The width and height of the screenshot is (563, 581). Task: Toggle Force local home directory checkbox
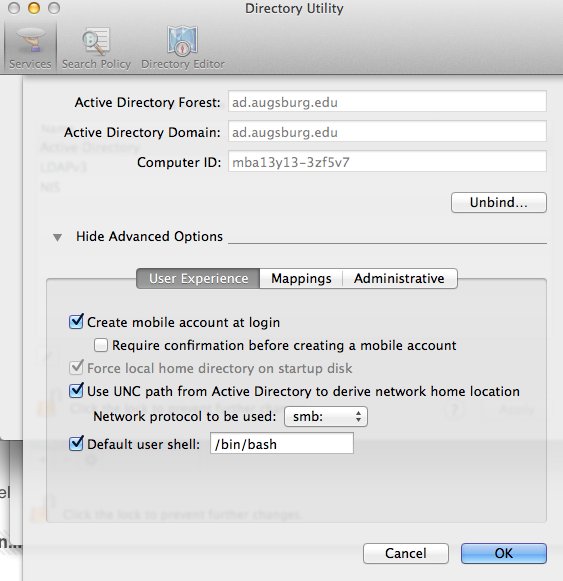76,368
